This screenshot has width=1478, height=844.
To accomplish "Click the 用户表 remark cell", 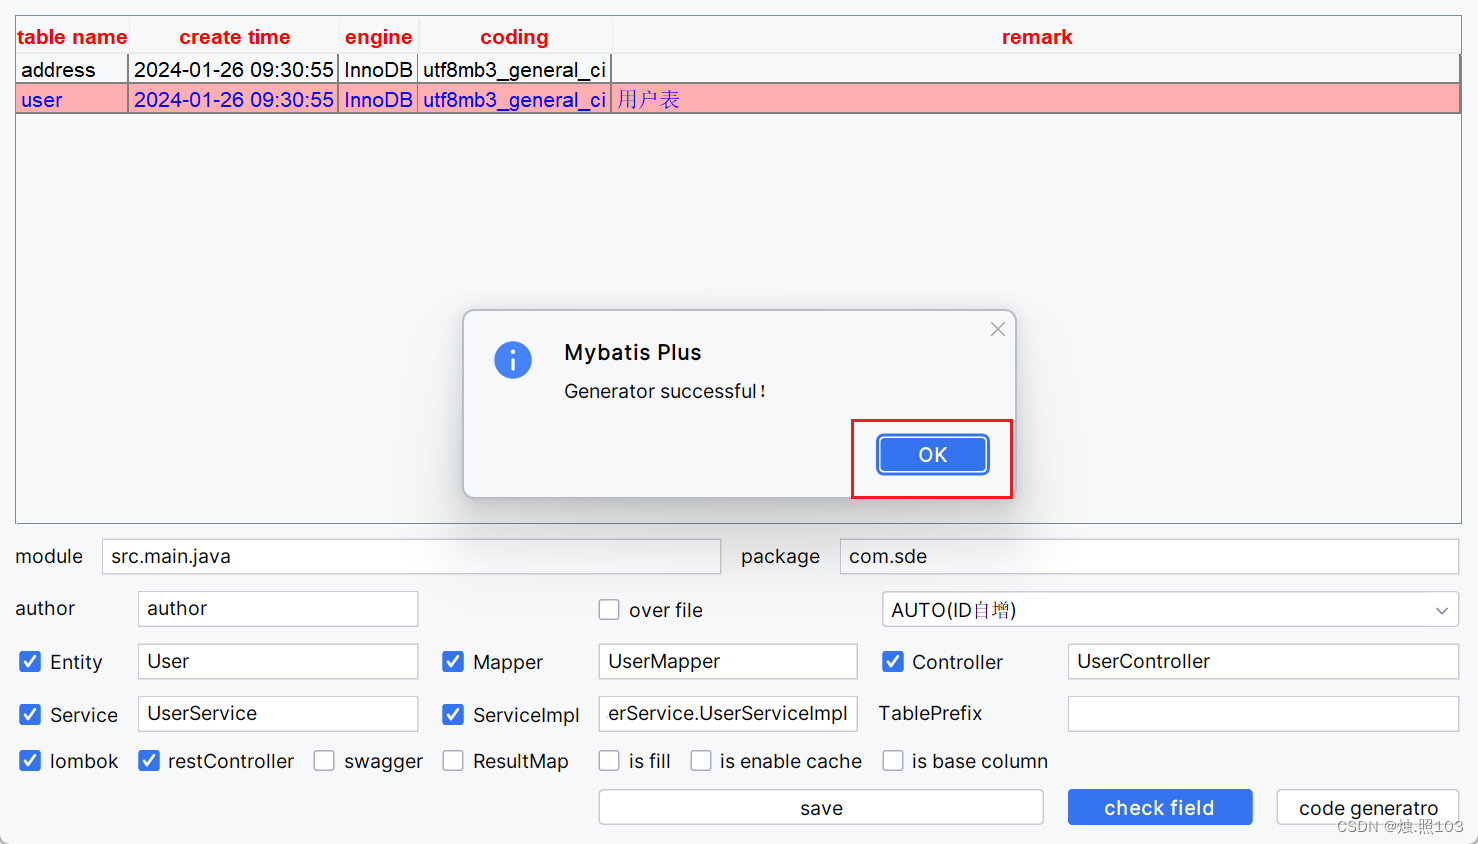I will (x=1036, y=99).
